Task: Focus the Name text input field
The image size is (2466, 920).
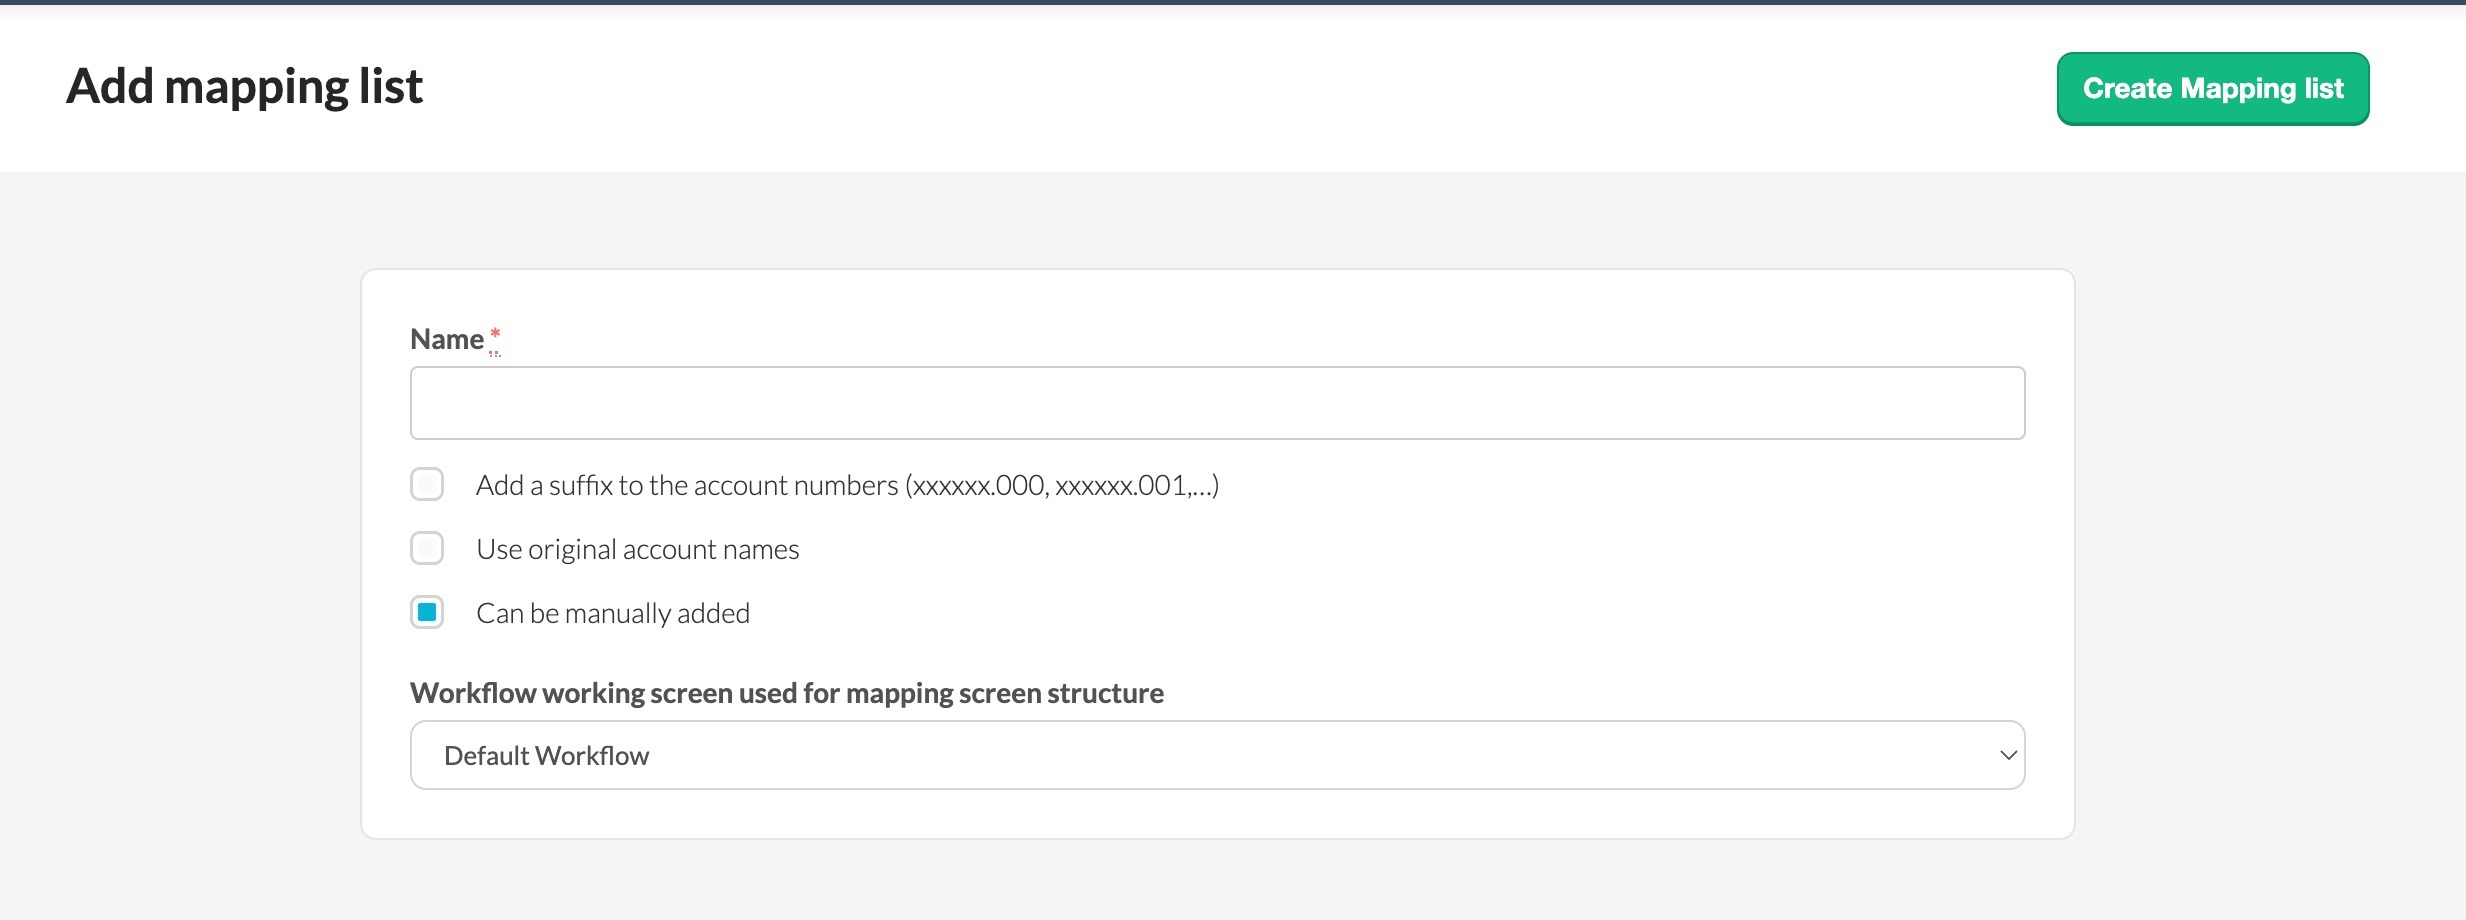Action: (x=1217, y=403)
